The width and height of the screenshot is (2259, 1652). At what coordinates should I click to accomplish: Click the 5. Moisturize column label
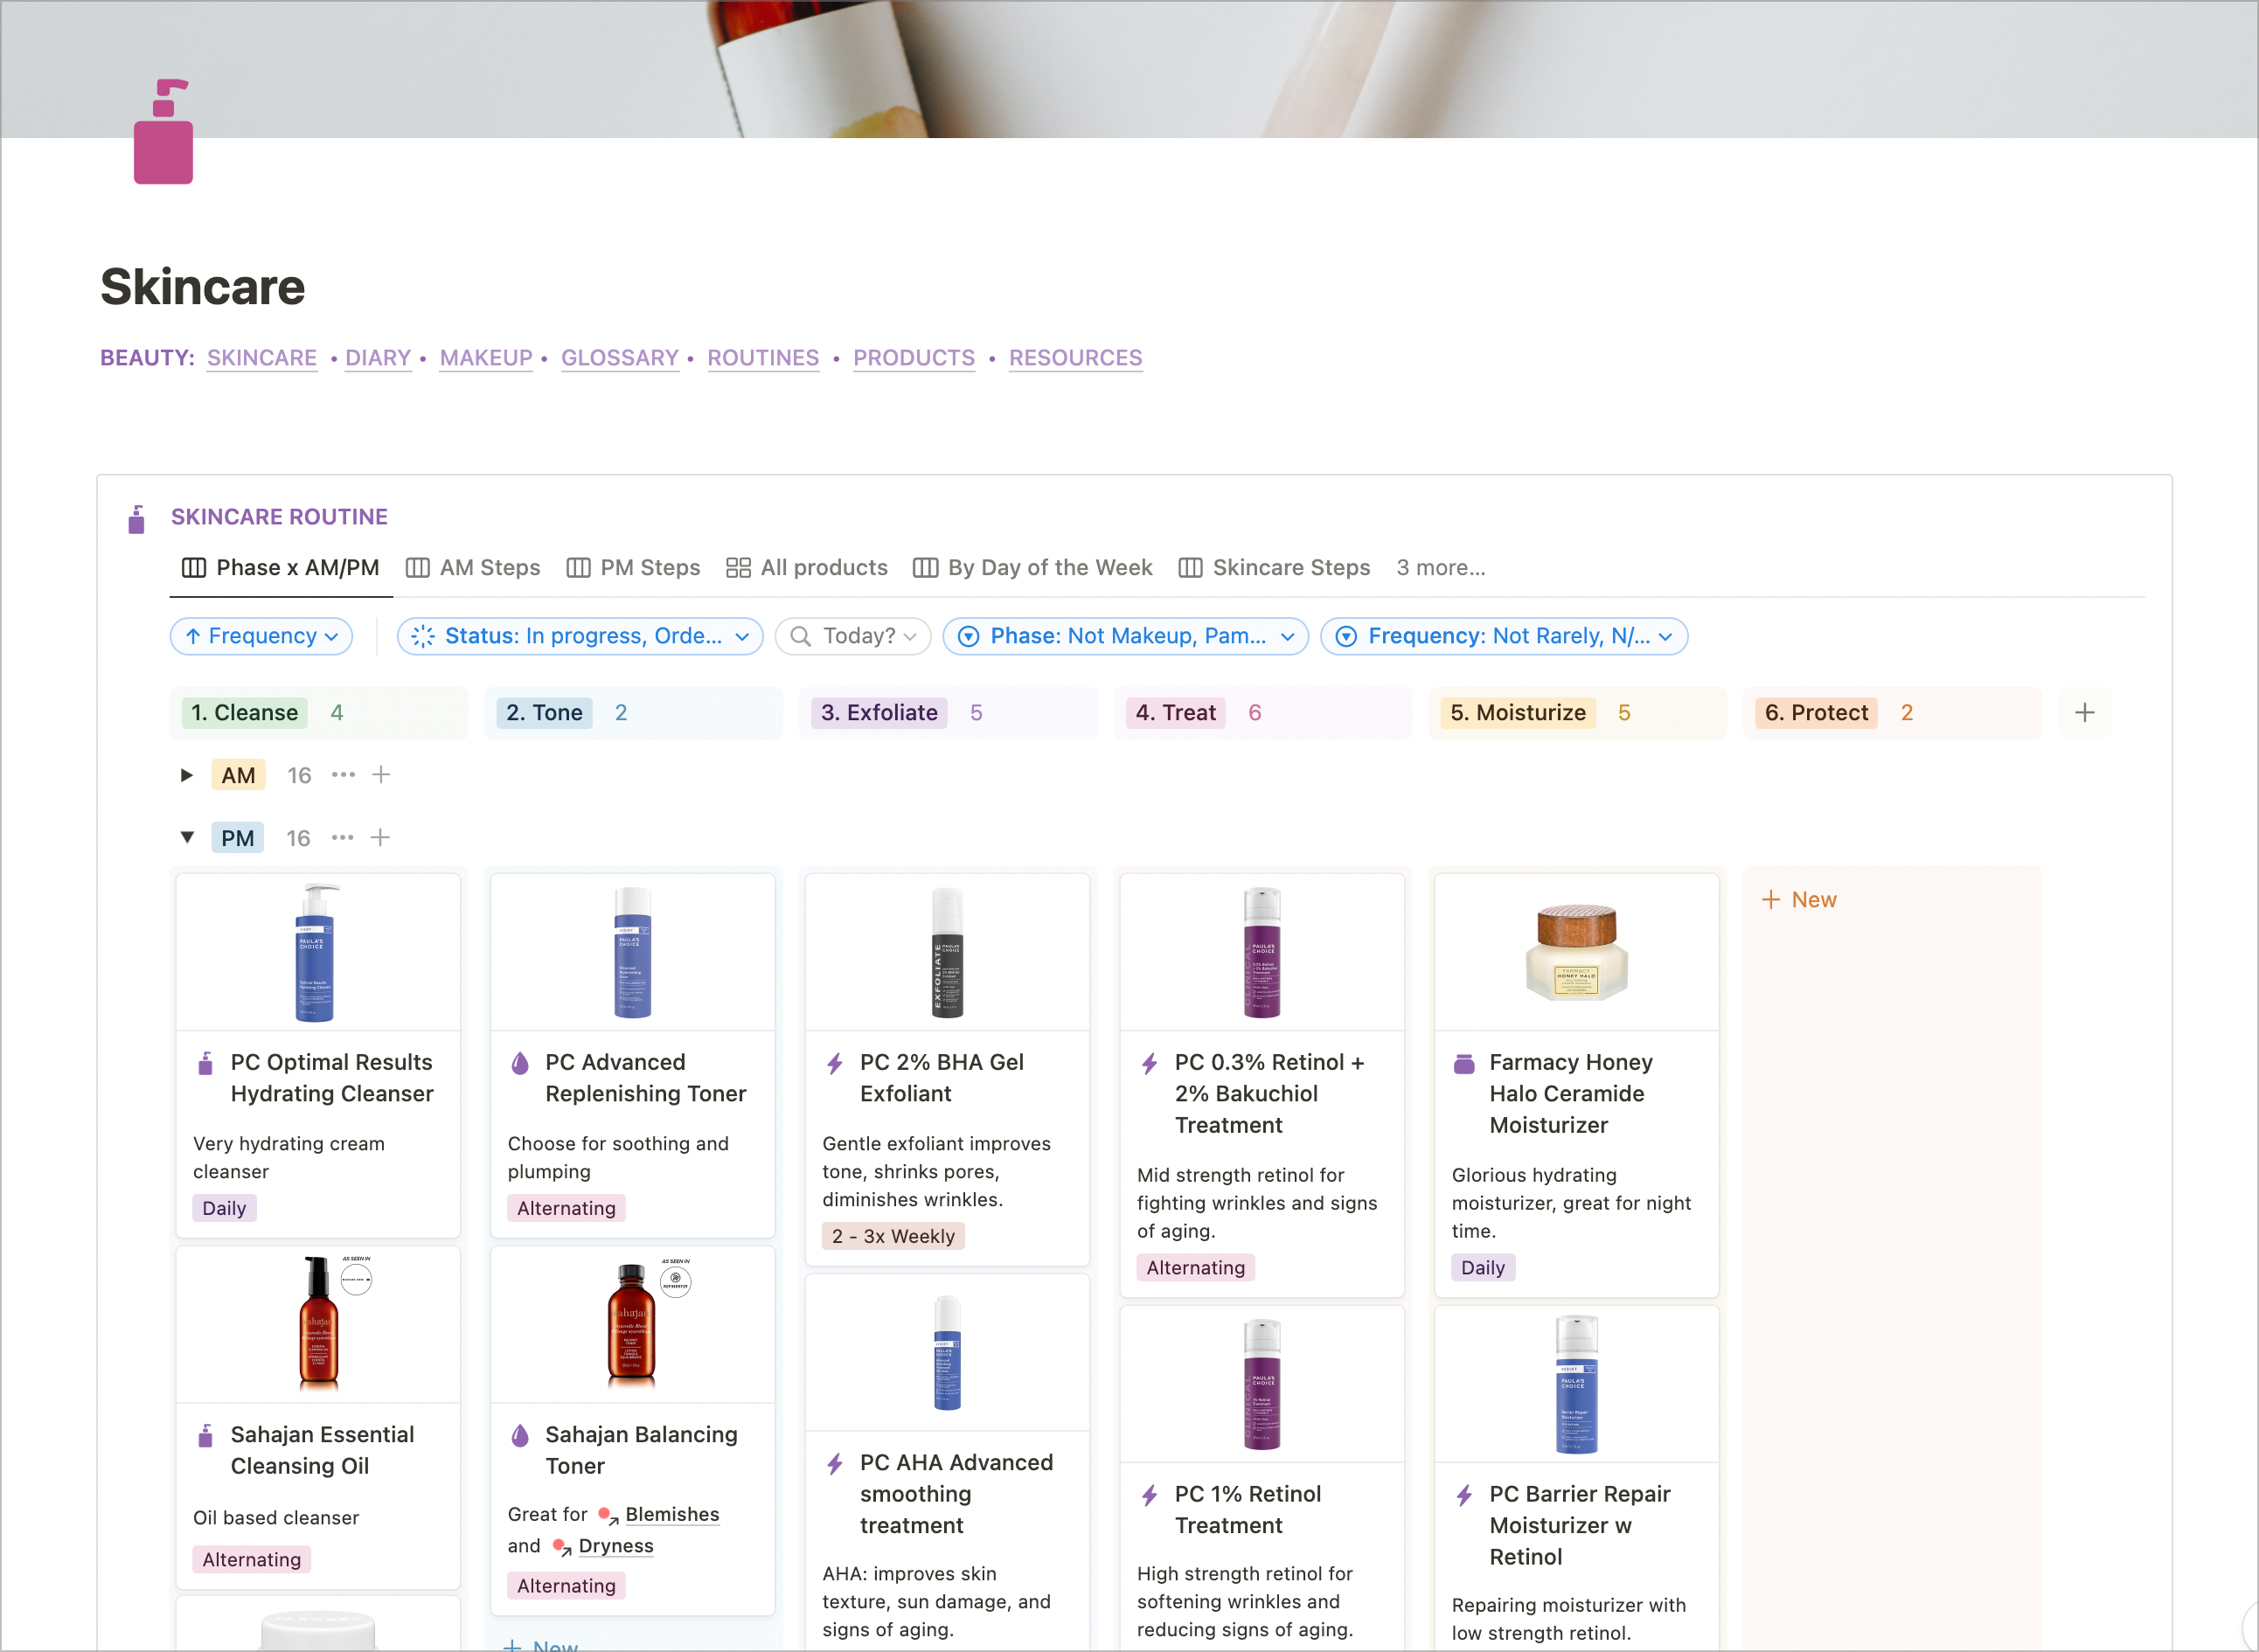[1518, 713]
